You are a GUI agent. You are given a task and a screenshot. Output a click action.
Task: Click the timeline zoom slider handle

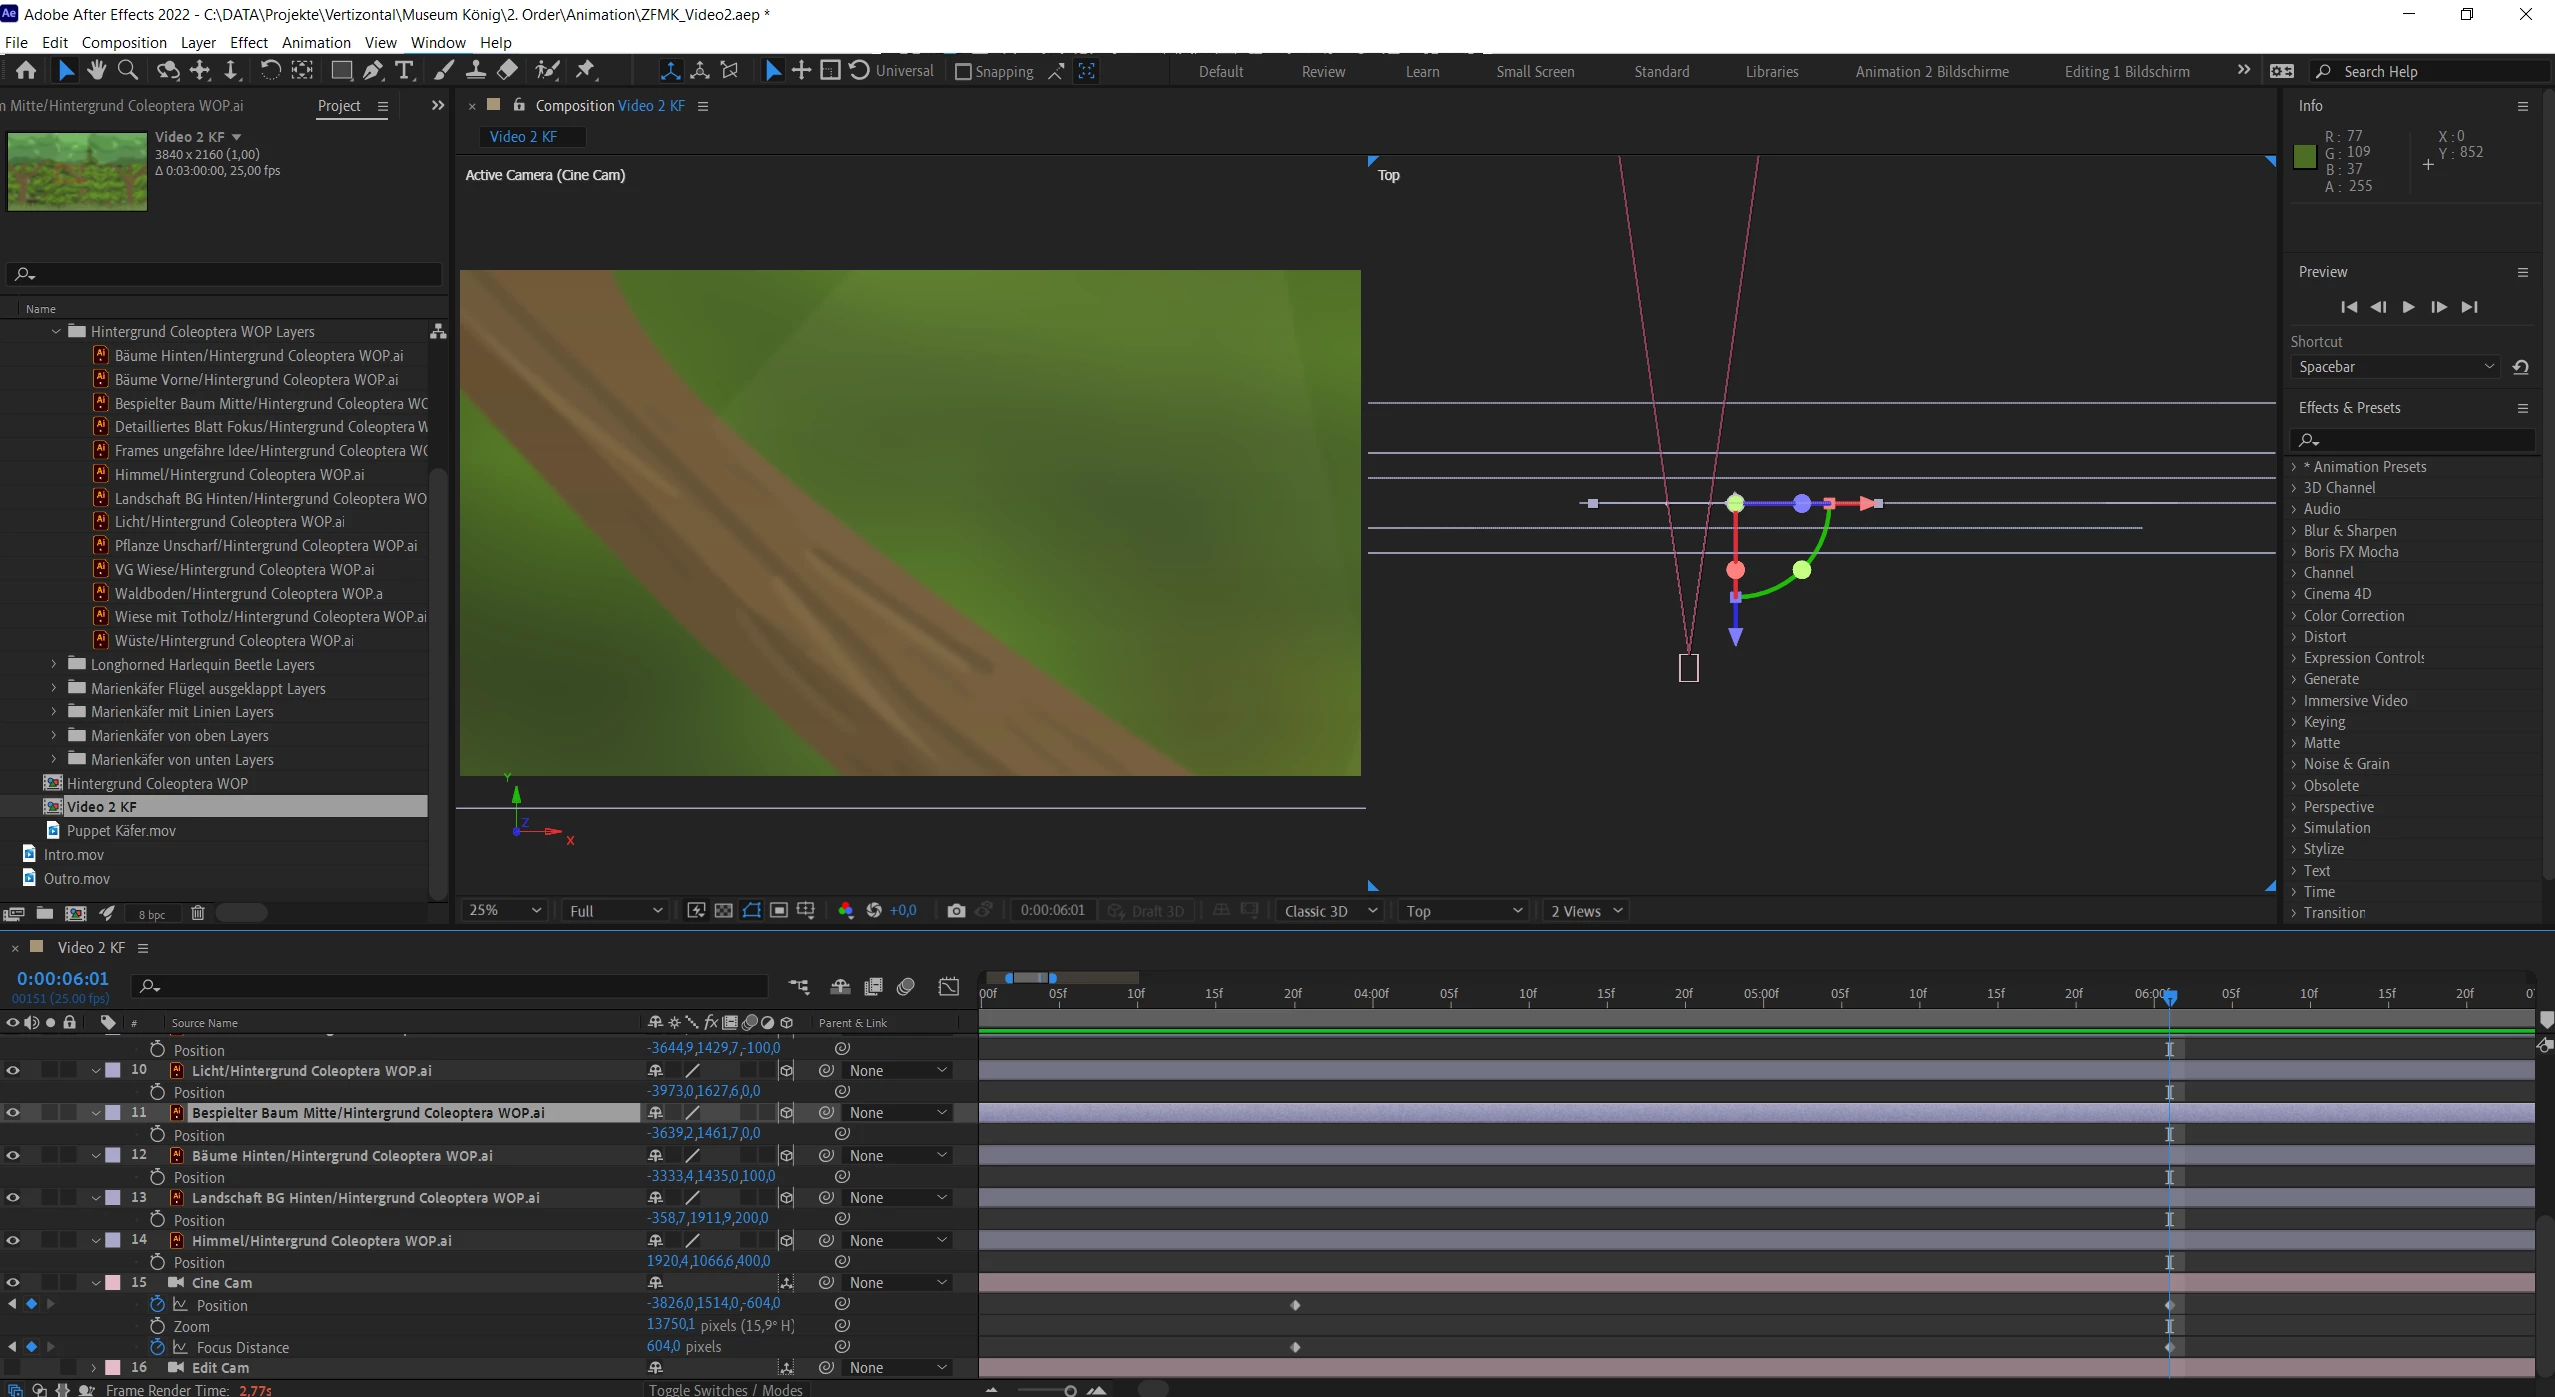click(1070, 1390)
